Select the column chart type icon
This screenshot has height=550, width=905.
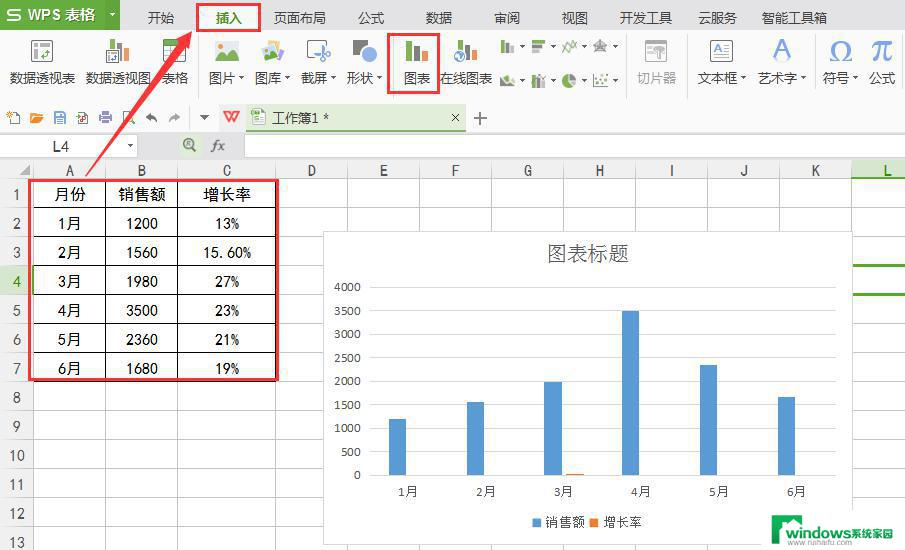pyautogui.click(x=507, y=47)
